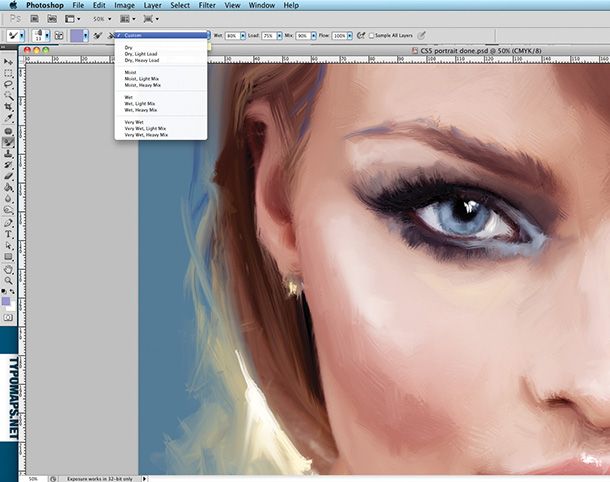The image size is (610, 482).
Task: Launch Mini Bridge from application bar
Action: coord(52,19)
